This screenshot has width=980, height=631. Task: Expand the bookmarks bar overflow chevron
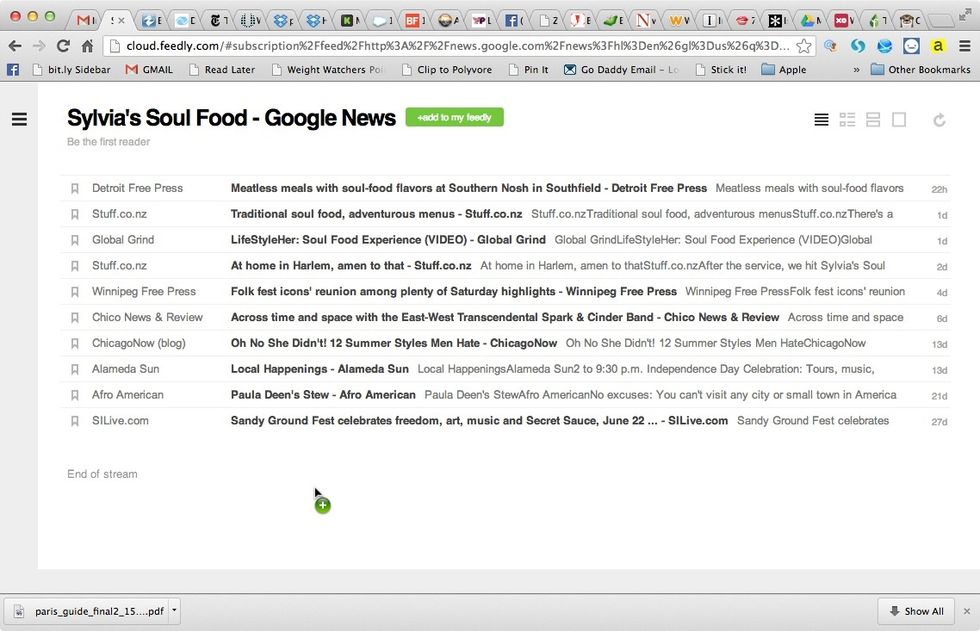pyautogui.click(x=856, y=69)
